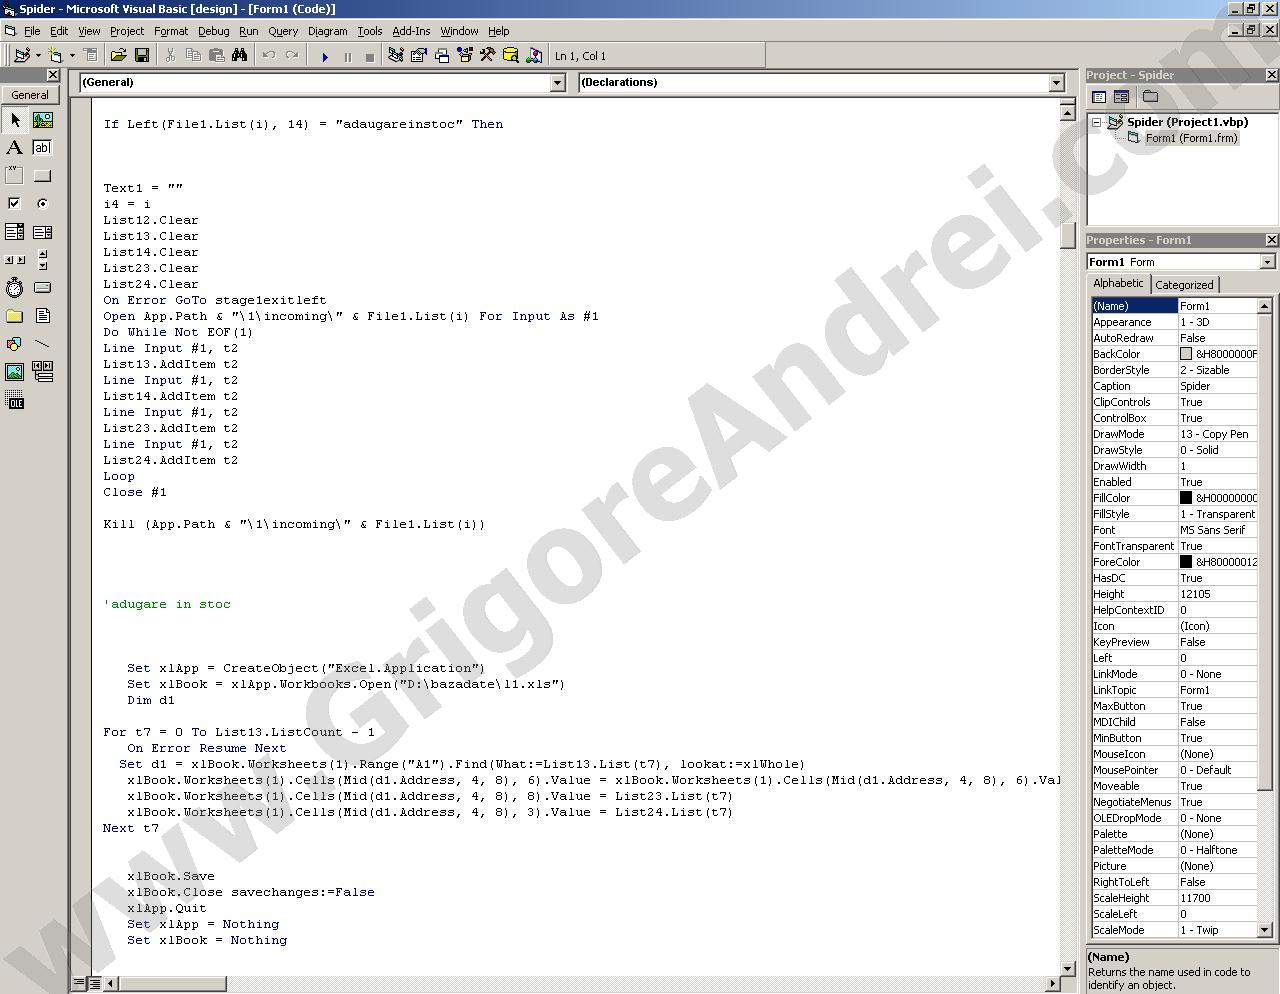This screenshot has height=994, width=1280.
Task: Save the project with the floppy icon
Action: [142, 56]
